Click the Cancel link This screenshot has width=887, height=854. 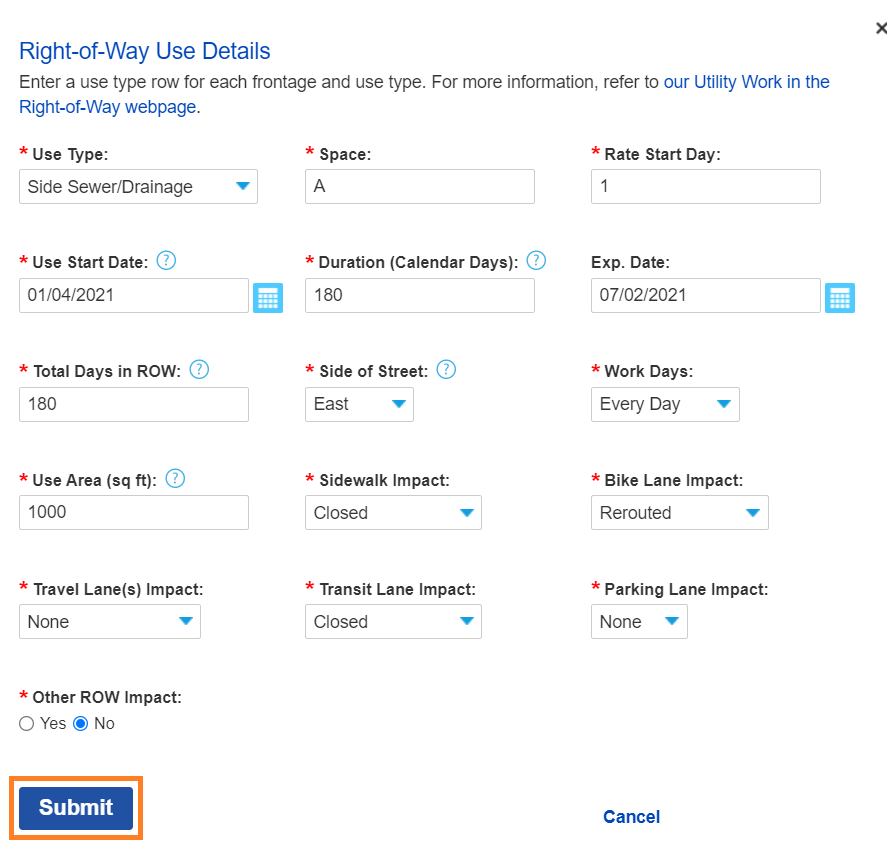631,817
